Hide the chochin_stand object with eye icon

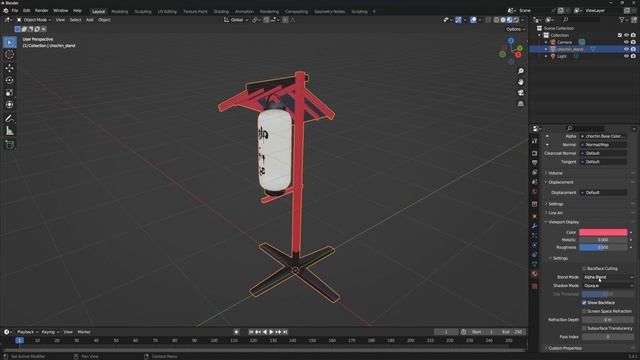tap(626, 49)
